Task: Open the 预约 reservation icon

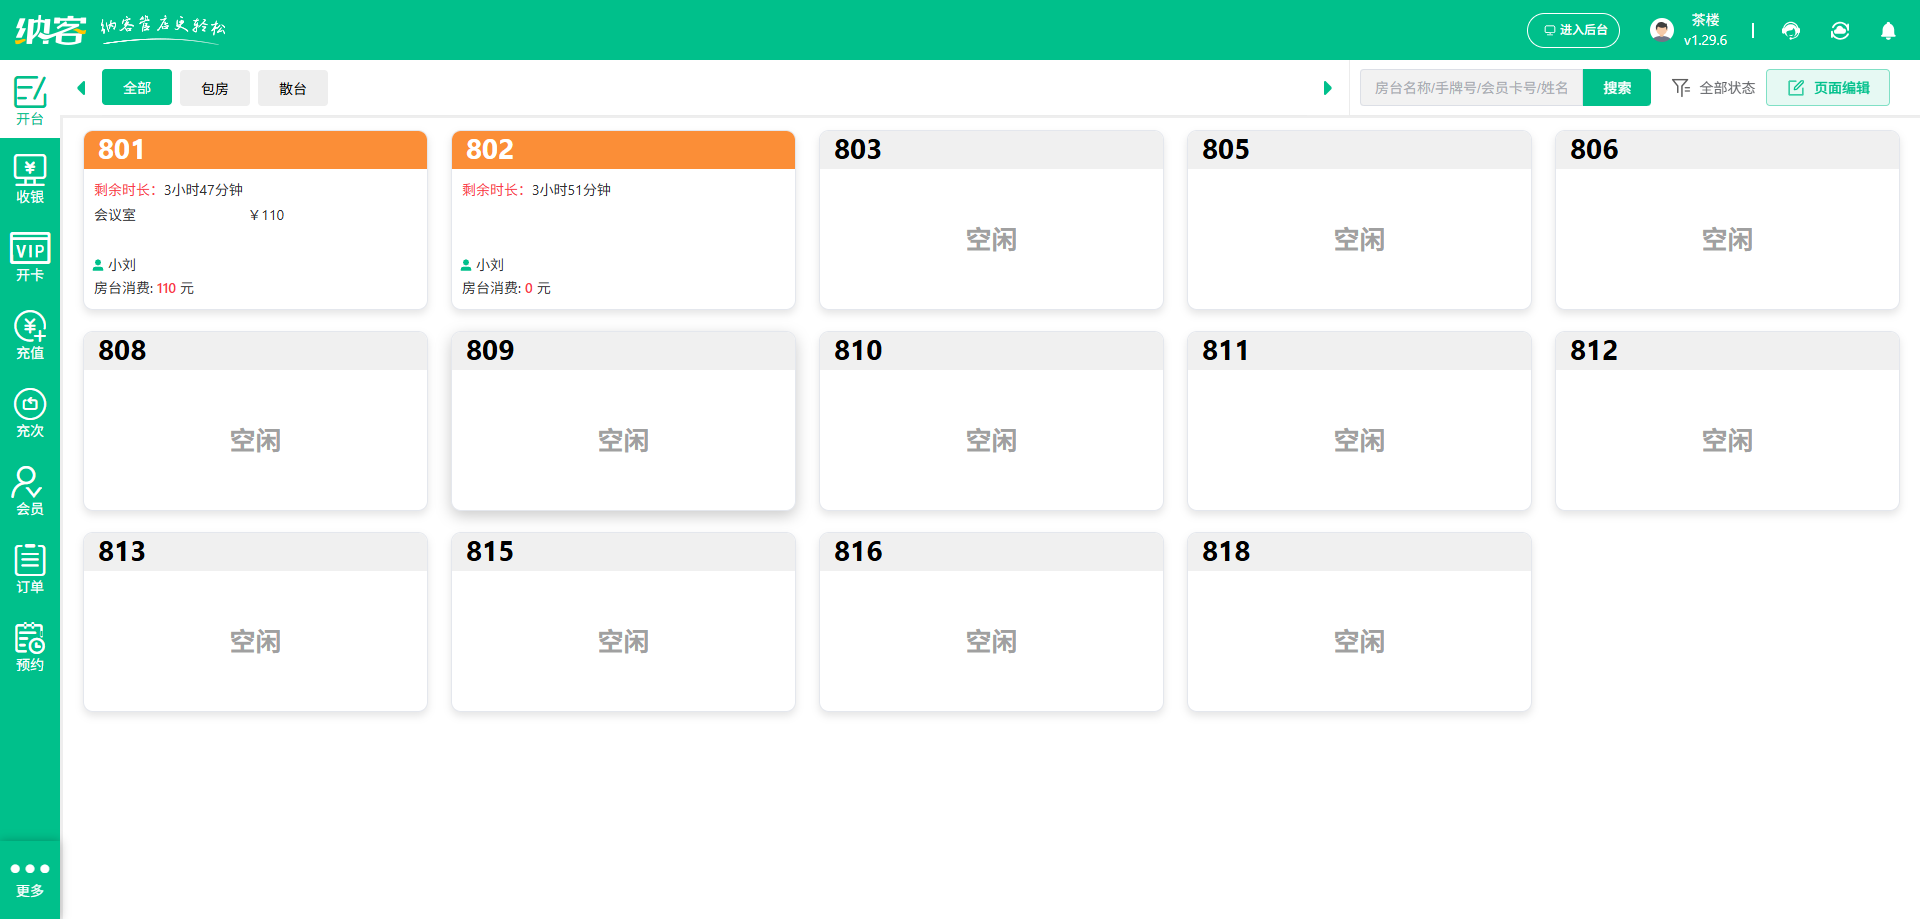Action: 30,647
